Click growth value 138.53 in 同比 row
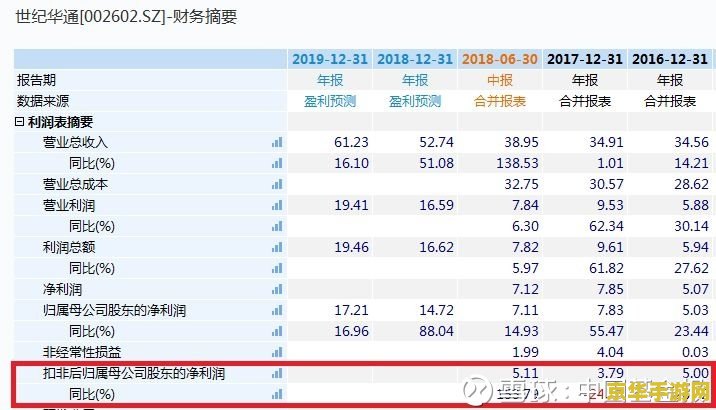This screenshot has width=716, height=410. coord(518,163)
